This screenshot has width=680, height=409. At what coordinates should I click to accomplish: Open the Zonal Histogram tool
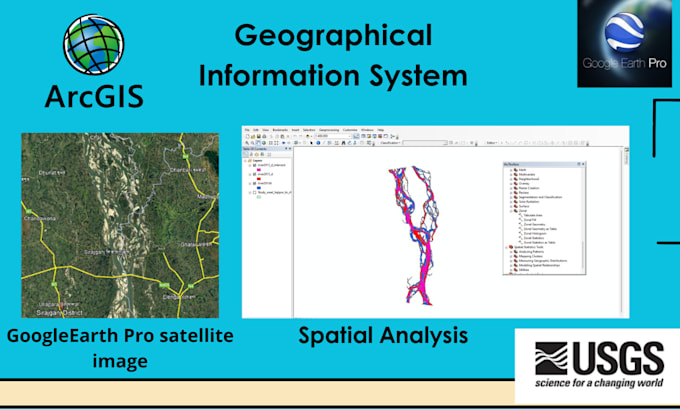click(535, 233)
